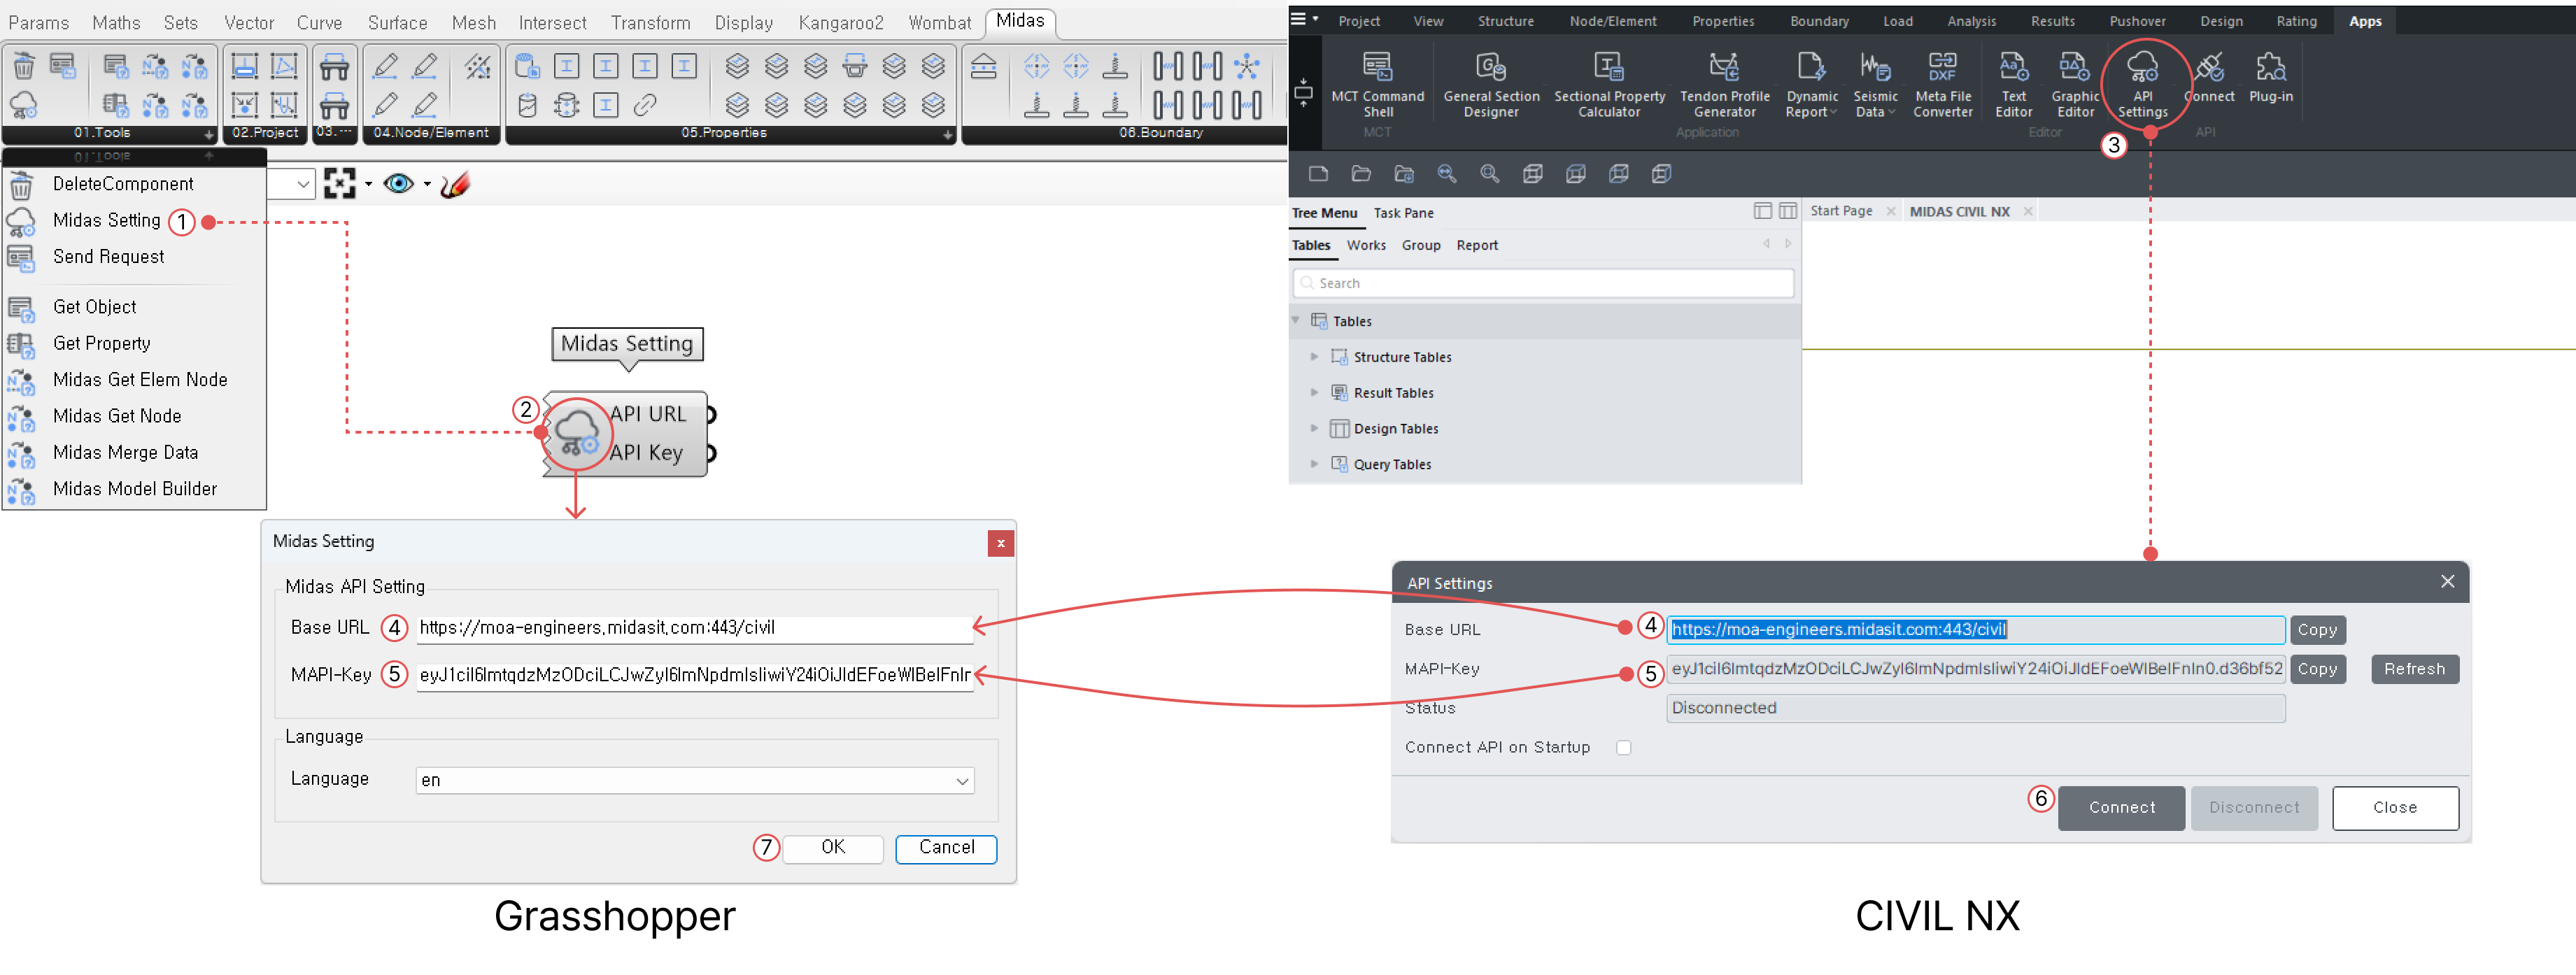Click the trash DeleteComponent icon in 01.Tools panel
This screenshot has width=2576, height=975.
[24, 67]
